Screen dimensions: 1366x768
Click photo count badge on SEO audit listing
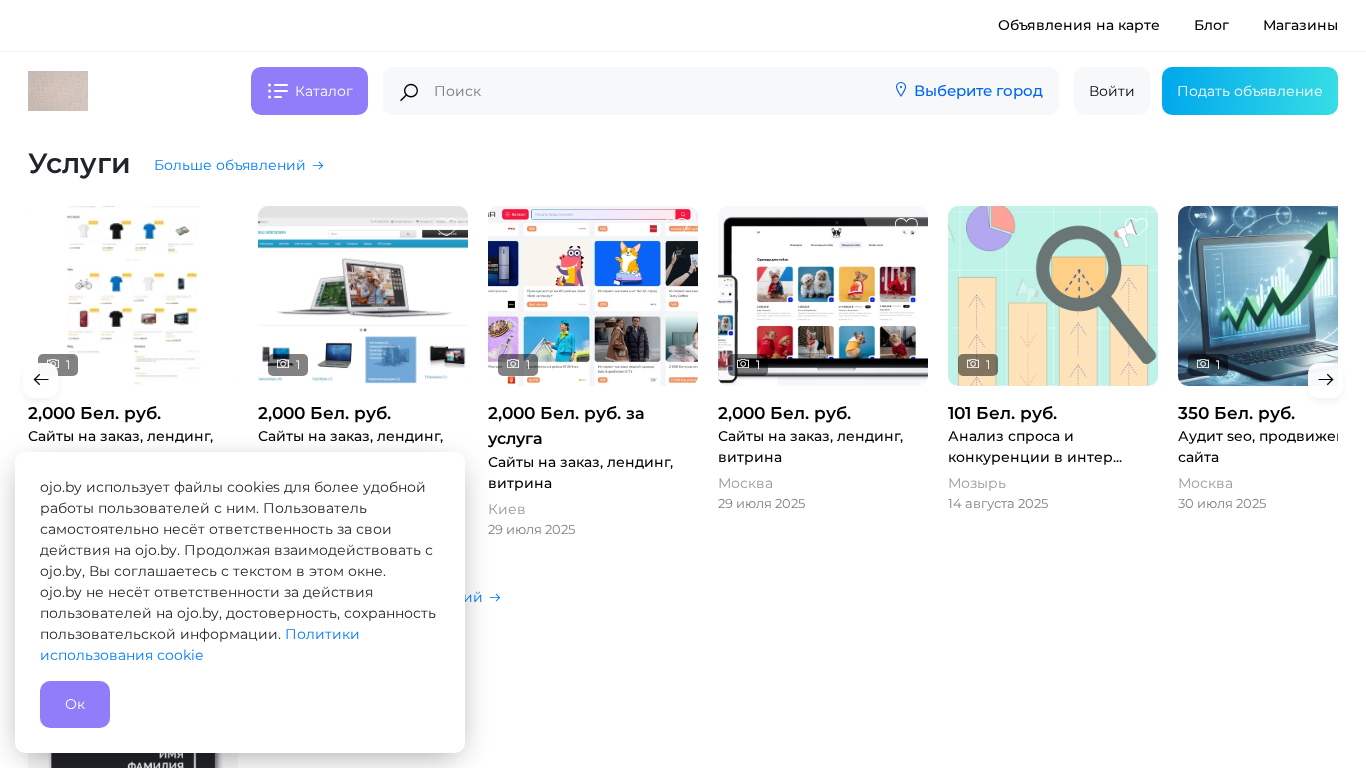pyautogui.click(x=1208, y=365)
